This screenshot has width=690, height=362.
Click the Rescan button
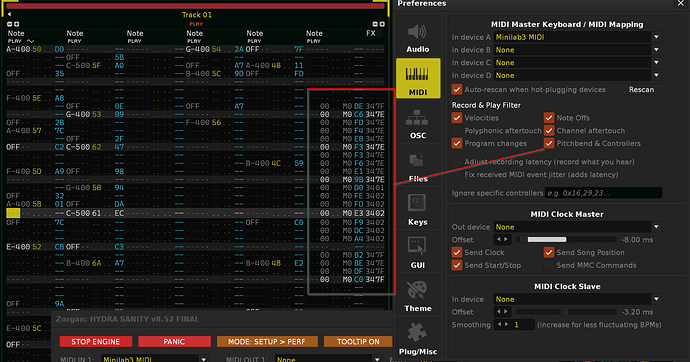(x=641, y=90)
